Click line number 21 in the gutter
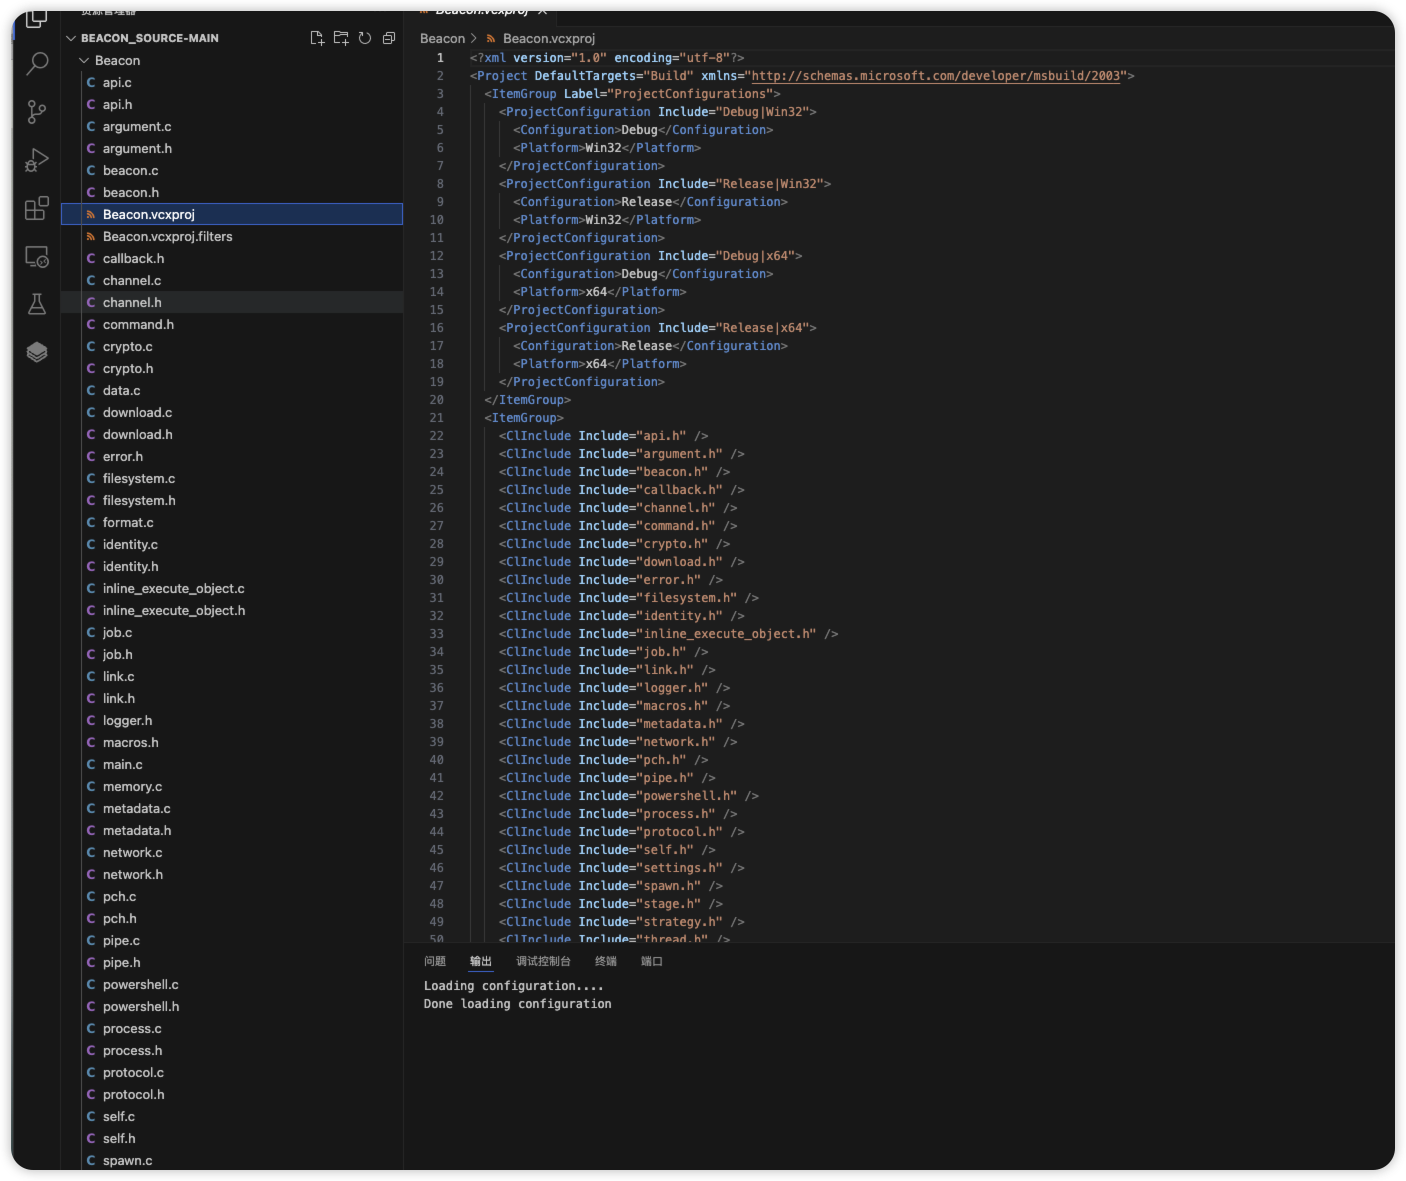 pyautogui.click(x=436, y=418)
